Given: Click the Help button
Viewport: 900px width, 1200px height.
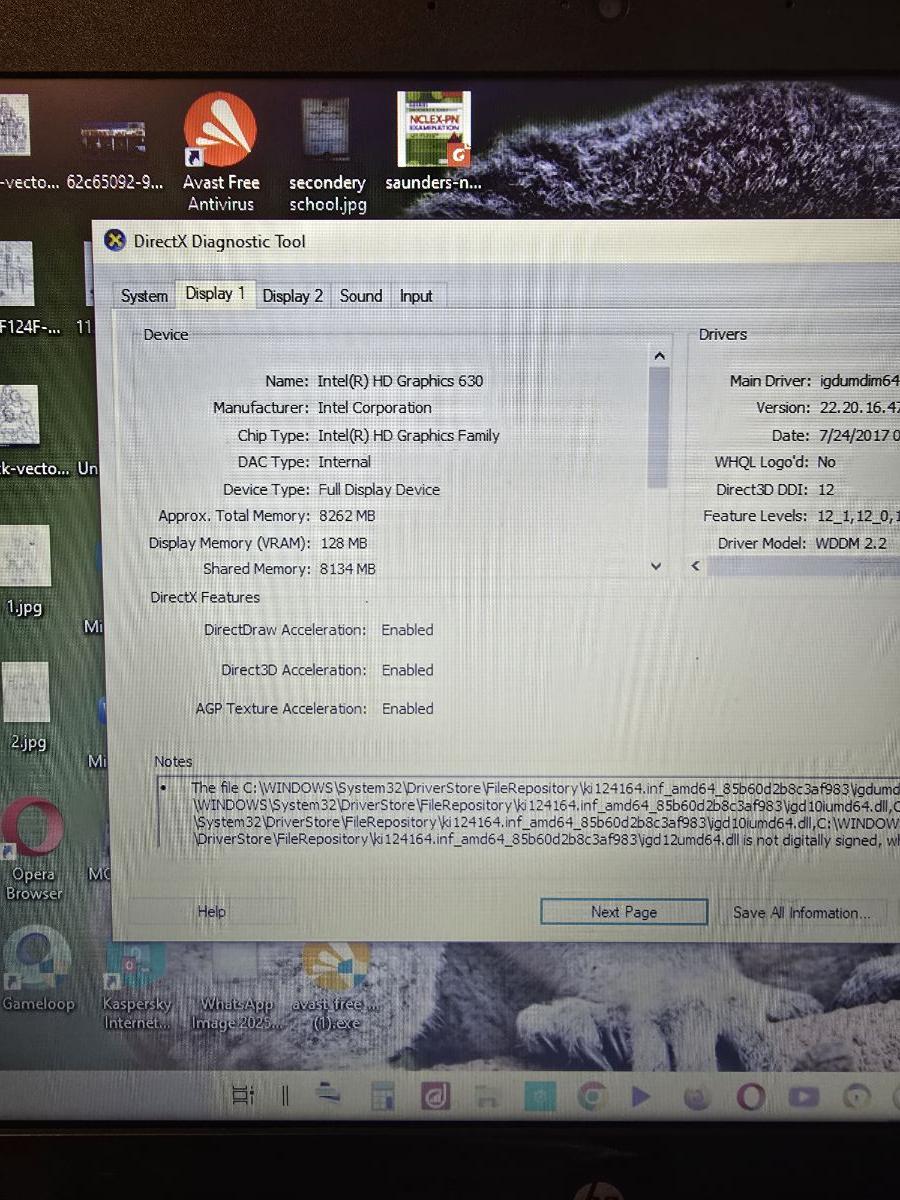Looking at the screenshot, I should [x=212, y=912].
